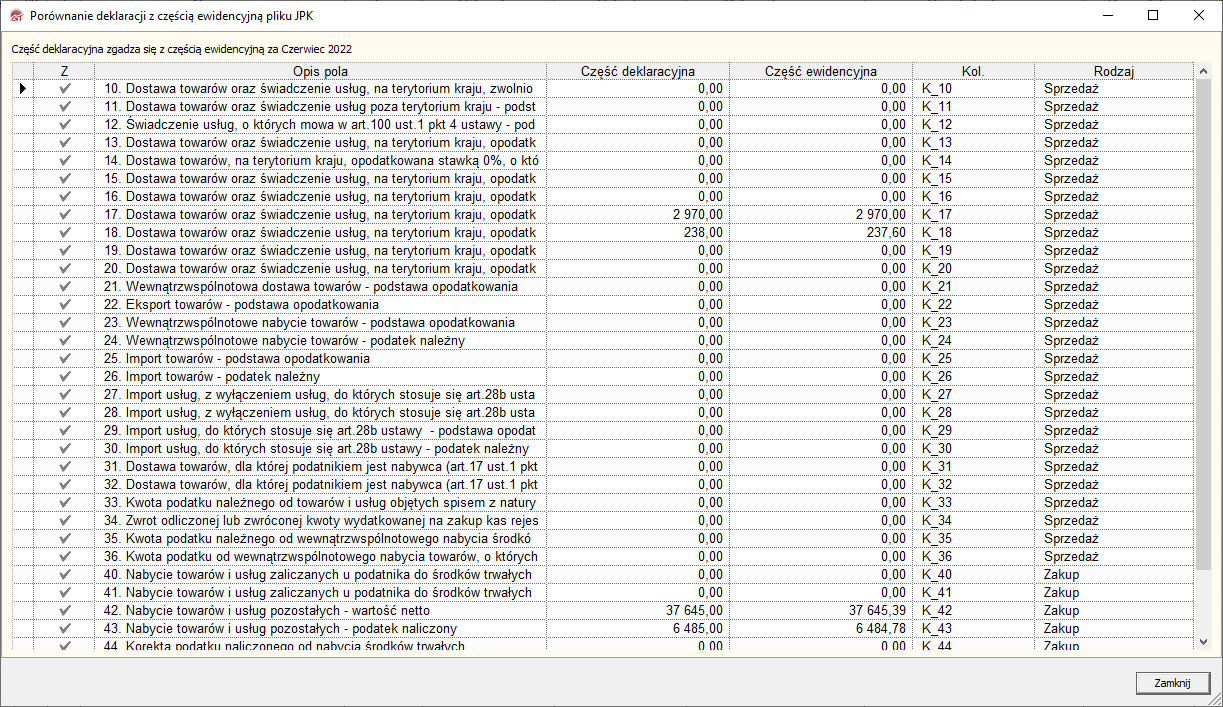Select row 12 Świadczenie usług art.100
The image size is (1223, 707).
[321, 125]
